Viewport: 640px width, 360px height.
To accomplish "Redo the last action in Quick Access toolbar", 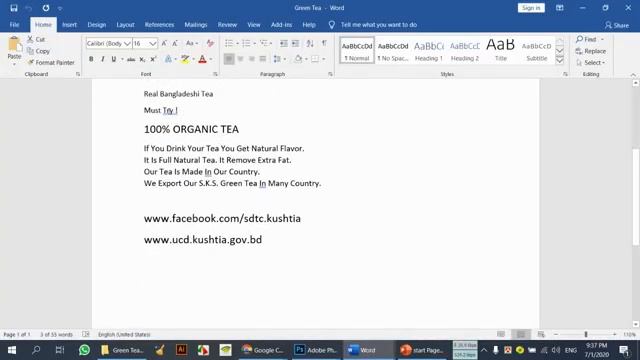I will (x=46, y=8).
